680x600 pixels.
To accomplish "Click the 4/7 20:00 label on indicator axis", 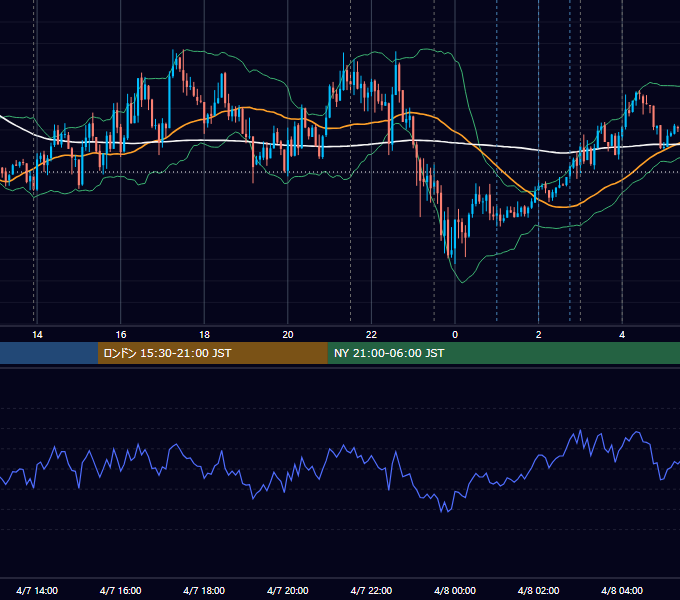I will [288, 590].
